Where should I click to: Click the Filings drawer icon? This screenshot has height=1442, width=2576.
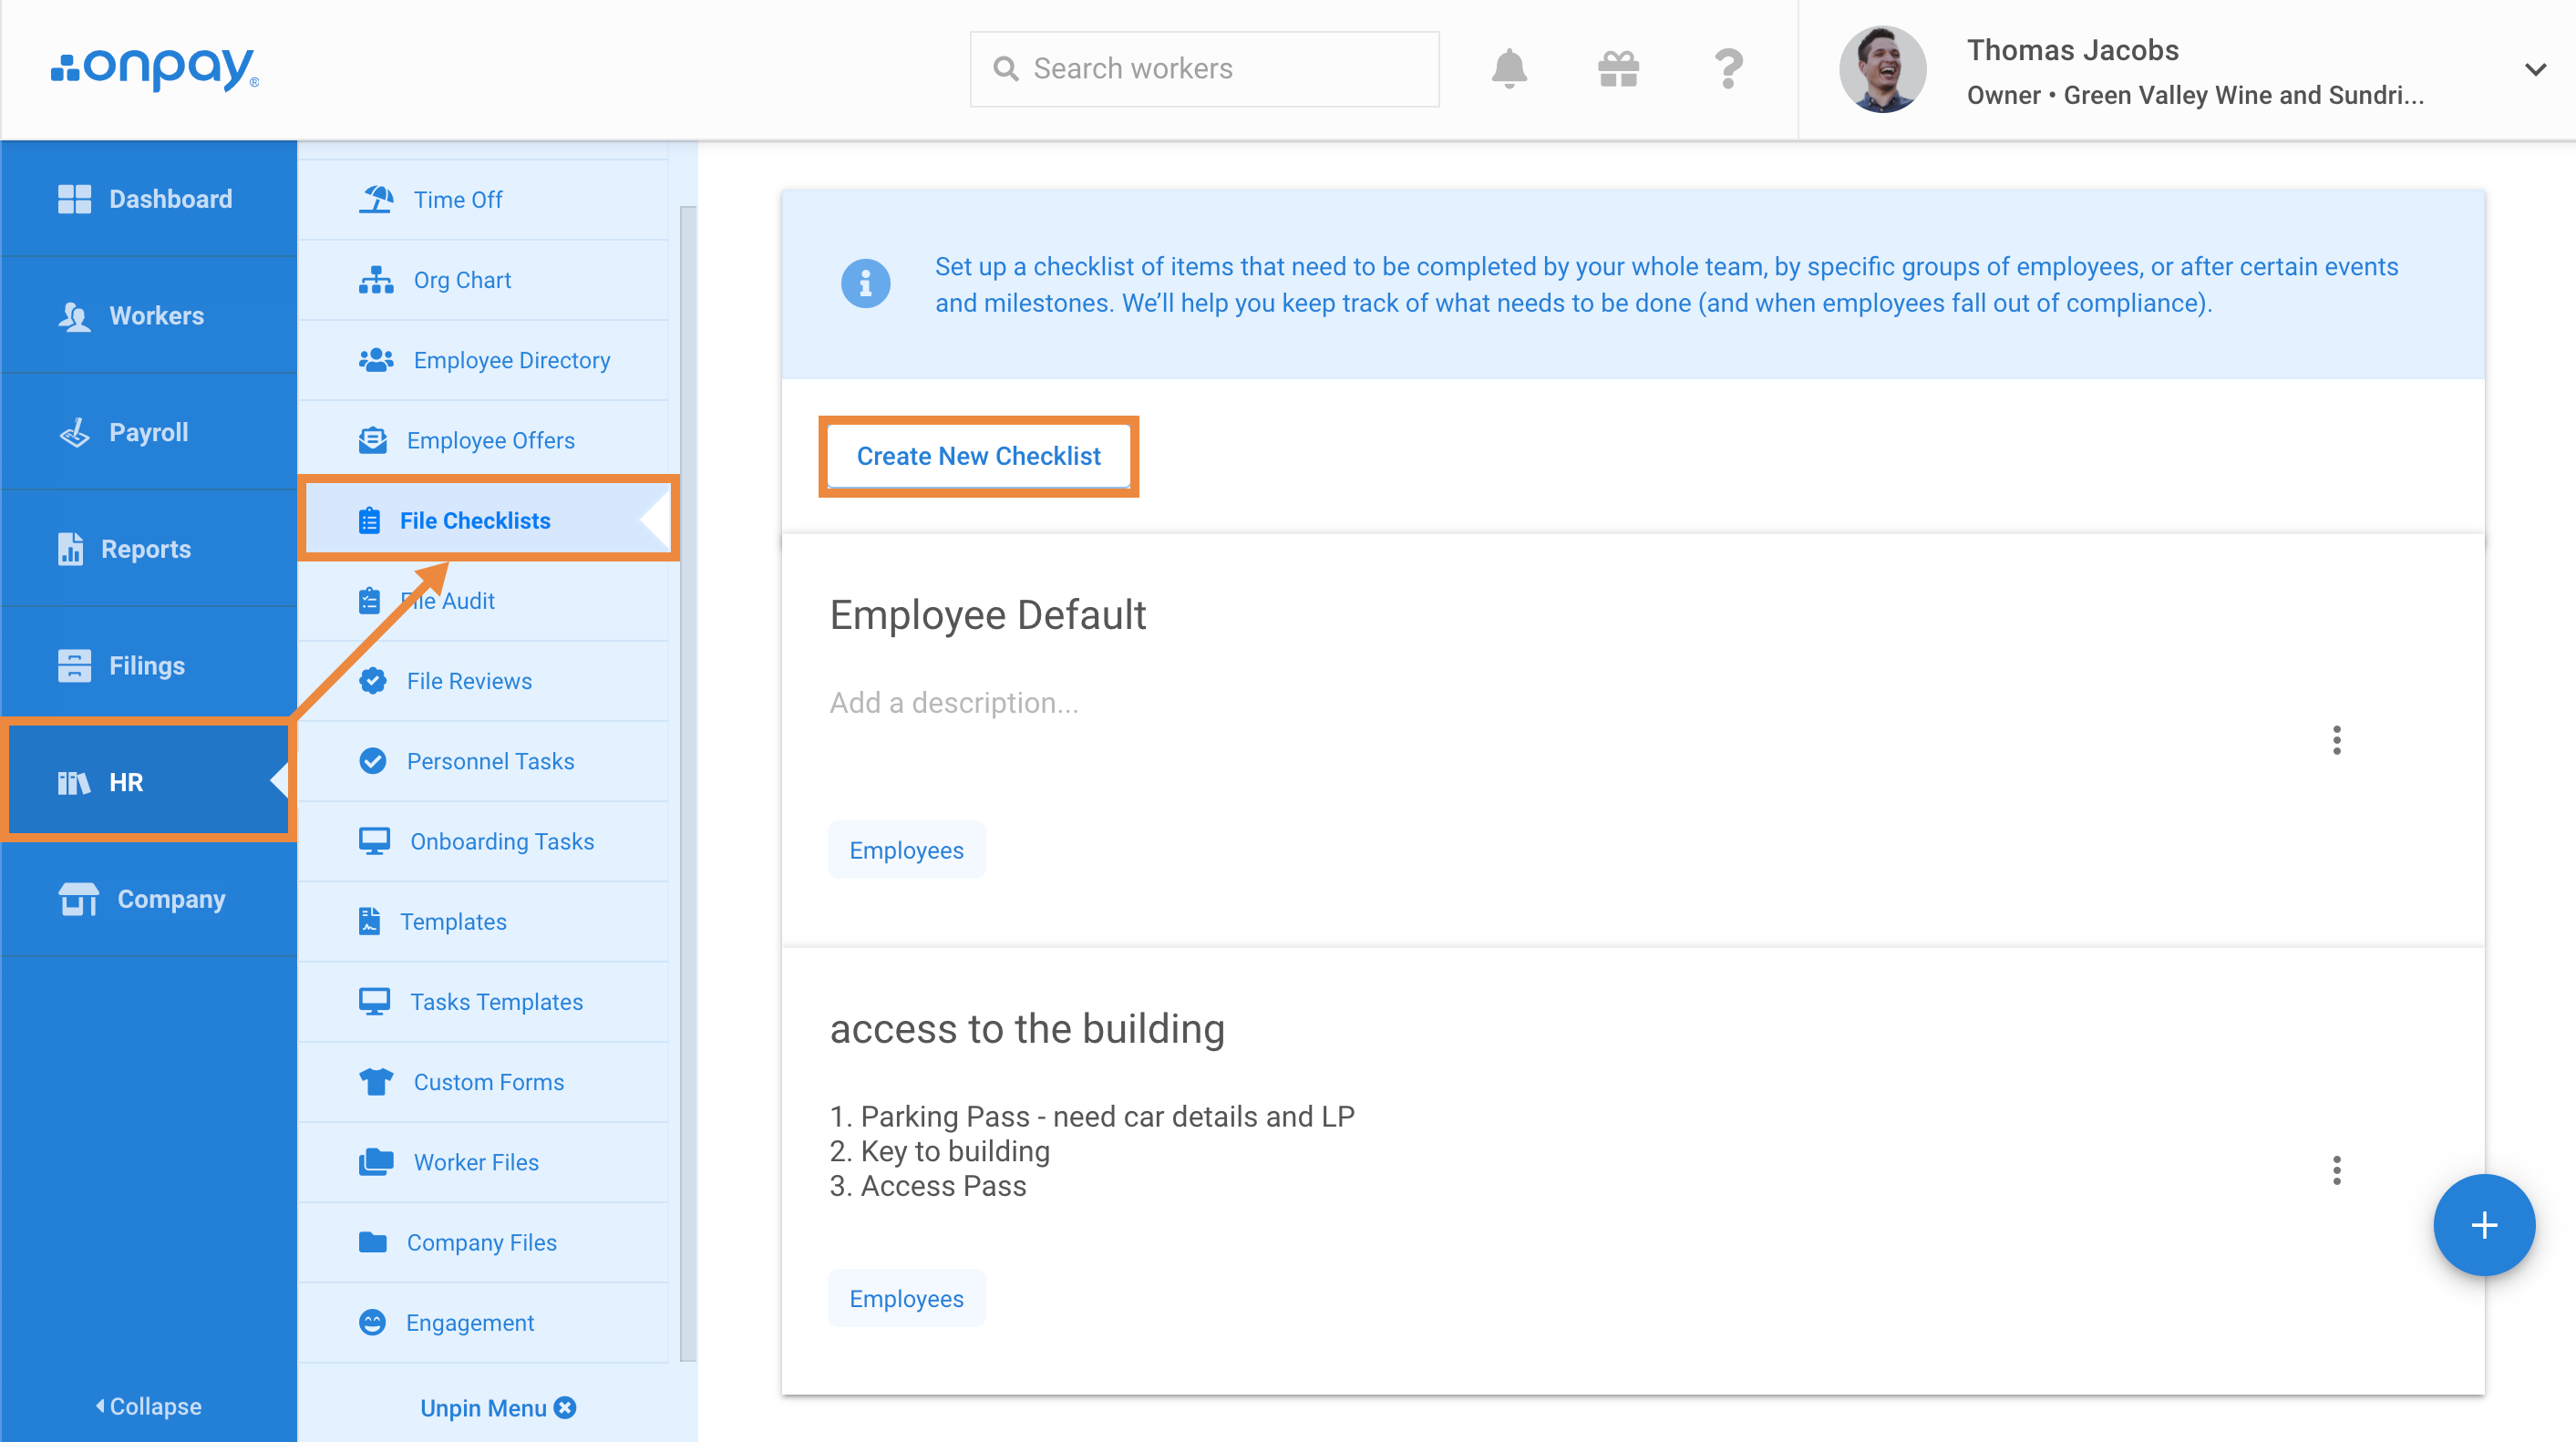coord(74,665)
